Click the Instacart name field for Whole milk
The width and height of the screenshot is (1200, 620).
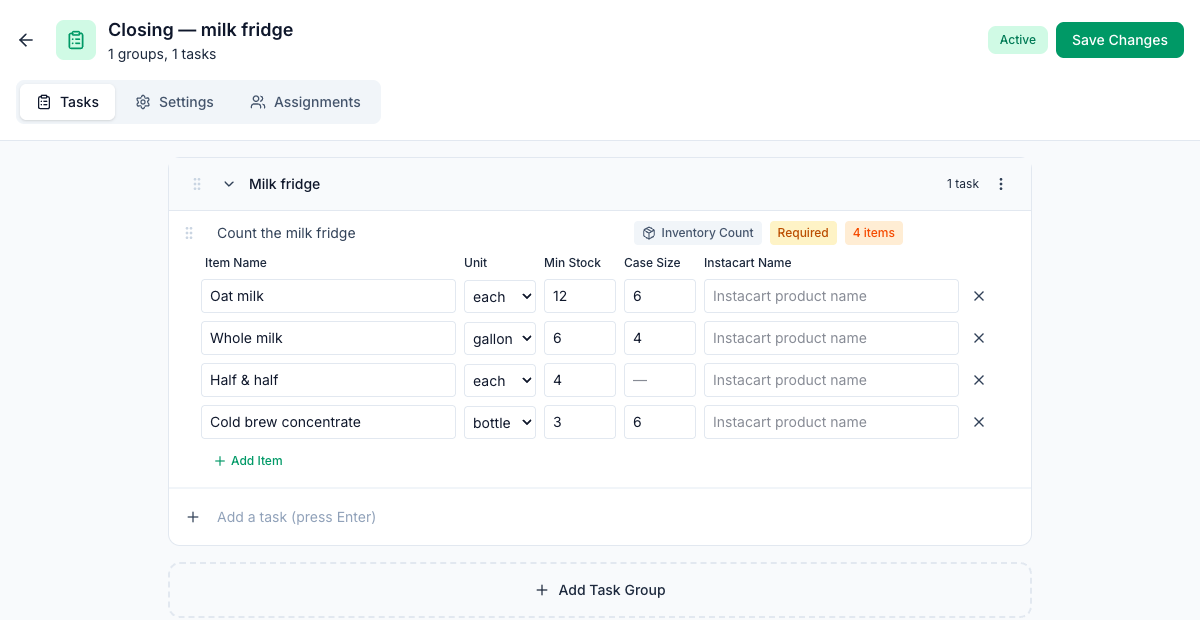coord(831,338)
